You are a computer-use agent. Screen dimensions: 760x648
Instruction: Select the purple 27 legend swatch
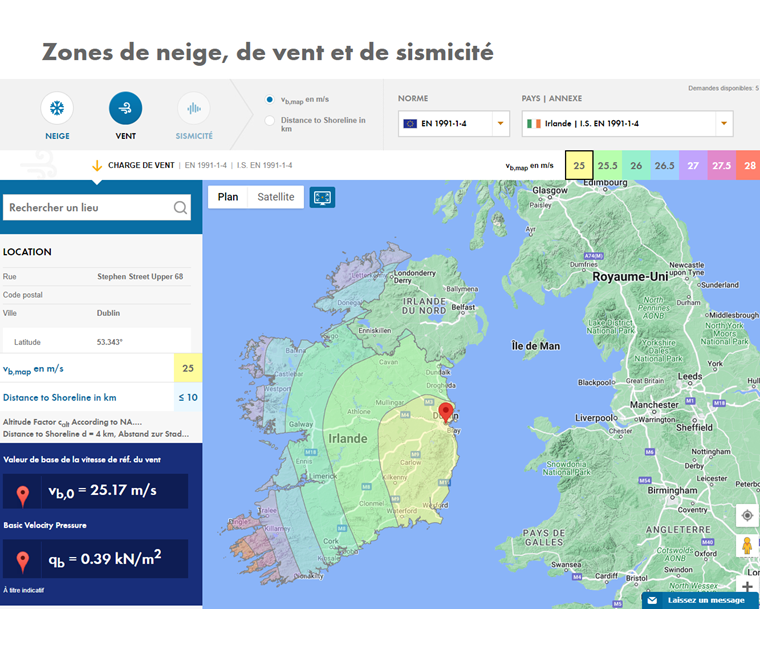[693, 165]
